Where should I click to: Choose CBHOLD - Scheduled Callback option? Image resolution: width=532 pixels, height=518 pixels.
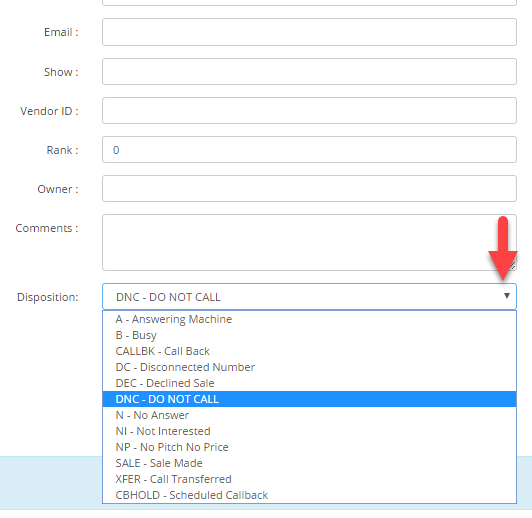coord(309,495)
